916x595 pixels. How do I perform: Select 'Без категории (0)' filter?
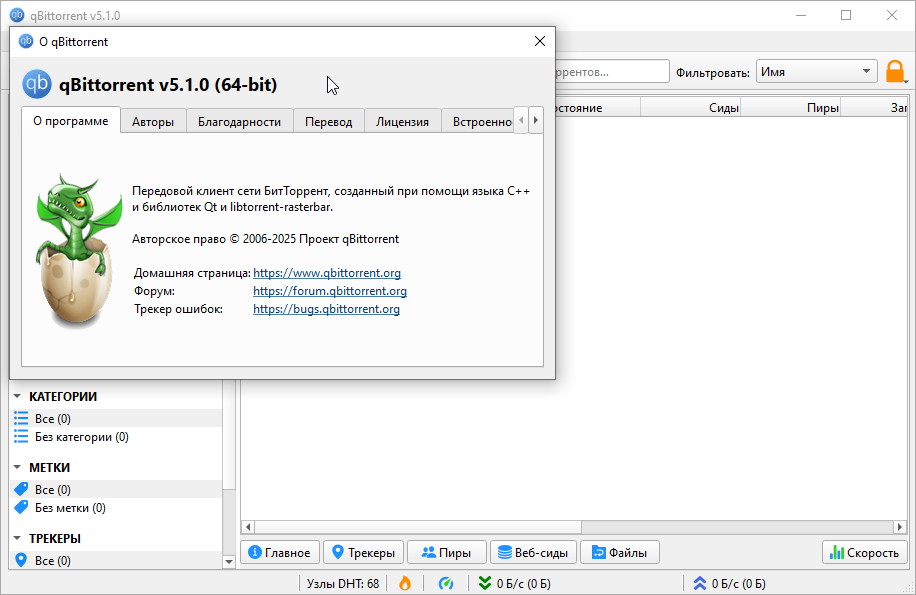(116, 436)
